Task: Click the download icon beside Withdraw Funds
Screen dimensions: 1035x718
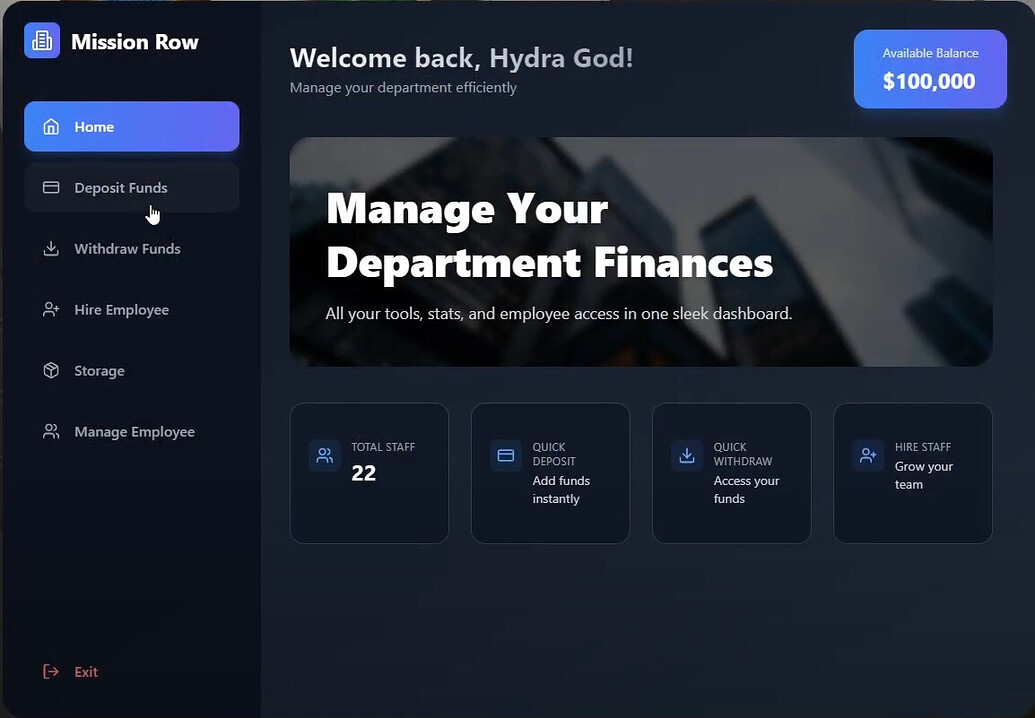Action: tap(50, 248)
